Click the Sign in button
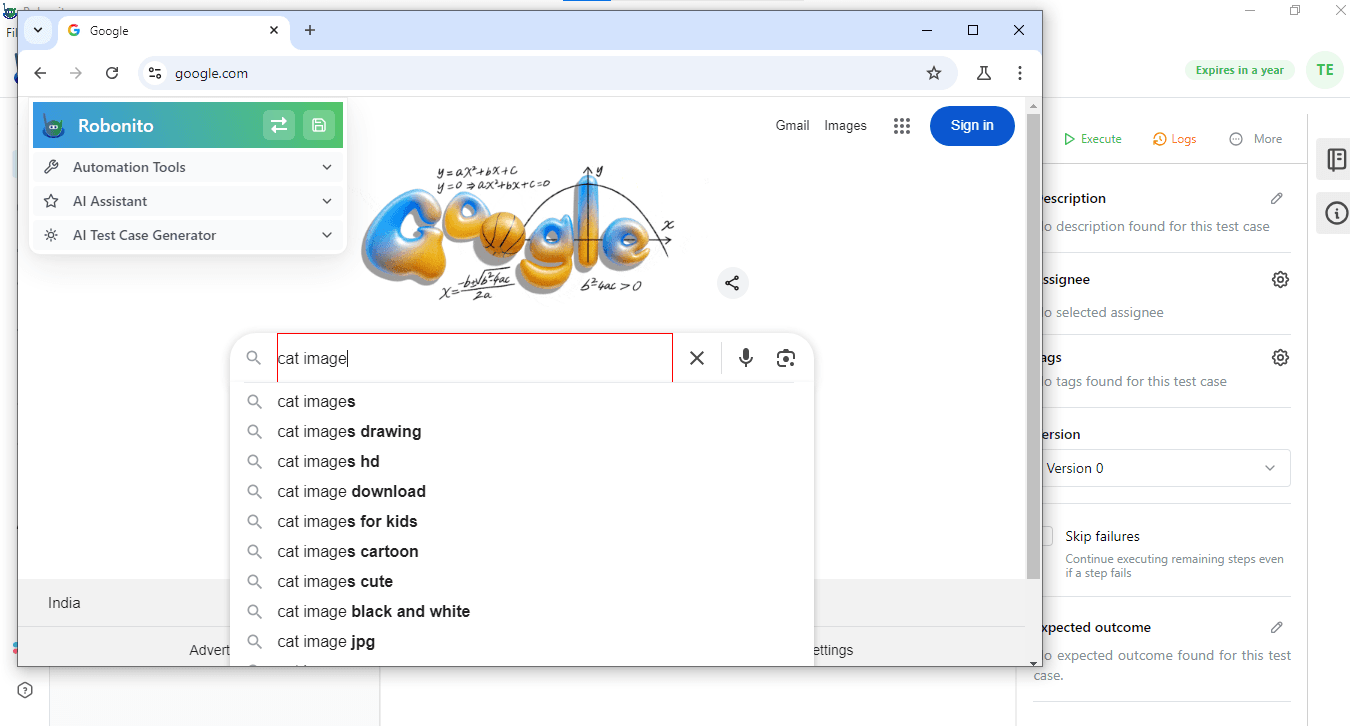This screenshot has height=726, width=1350. point(972,126)
